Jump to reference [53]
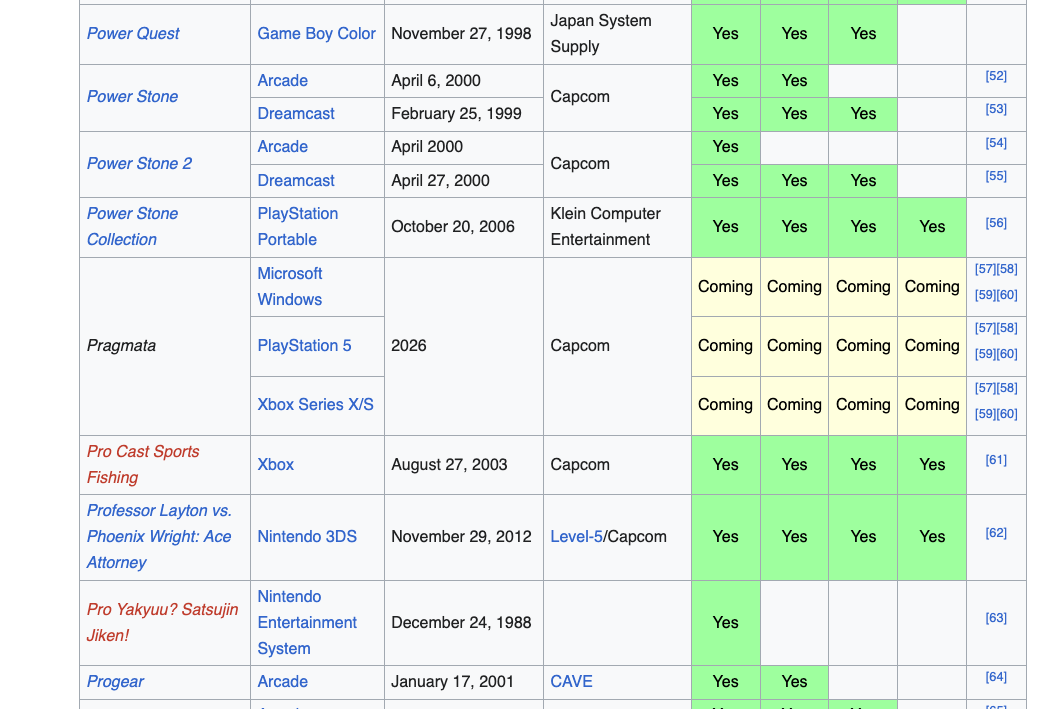1056x709 pixels. click(x=996, y=109)
